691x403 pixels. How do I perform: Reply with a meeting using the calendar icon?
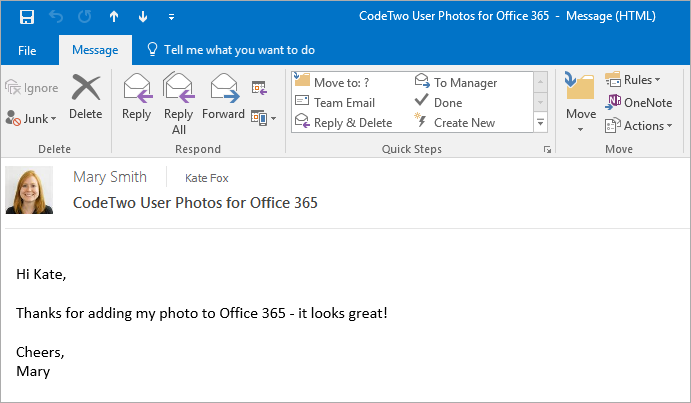(x=259, y=88)
